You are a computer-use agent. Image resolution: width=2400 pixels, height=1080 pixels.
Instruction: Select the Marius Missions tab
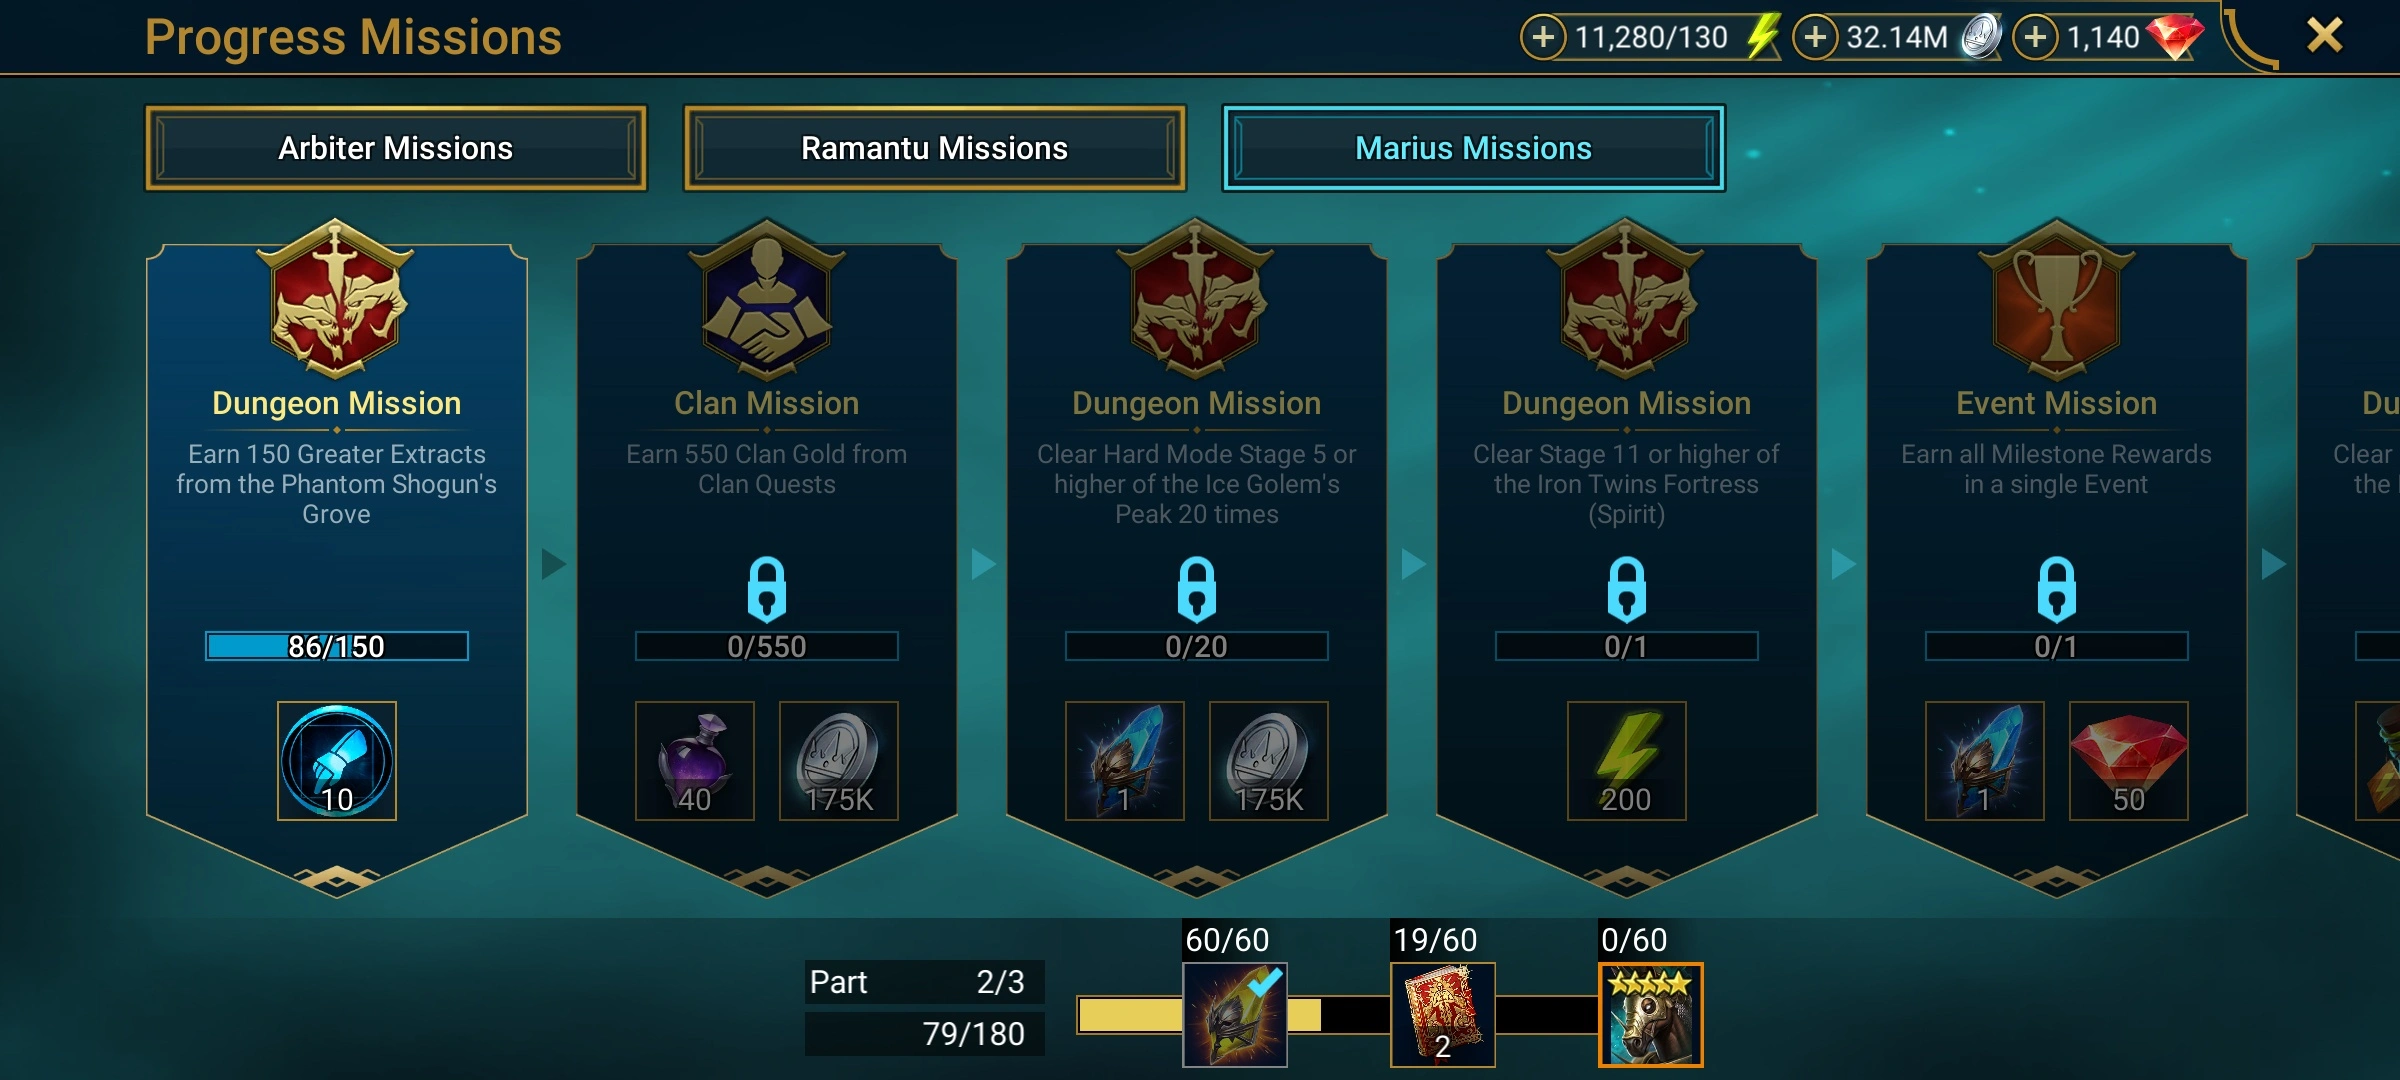(1473, 148)
